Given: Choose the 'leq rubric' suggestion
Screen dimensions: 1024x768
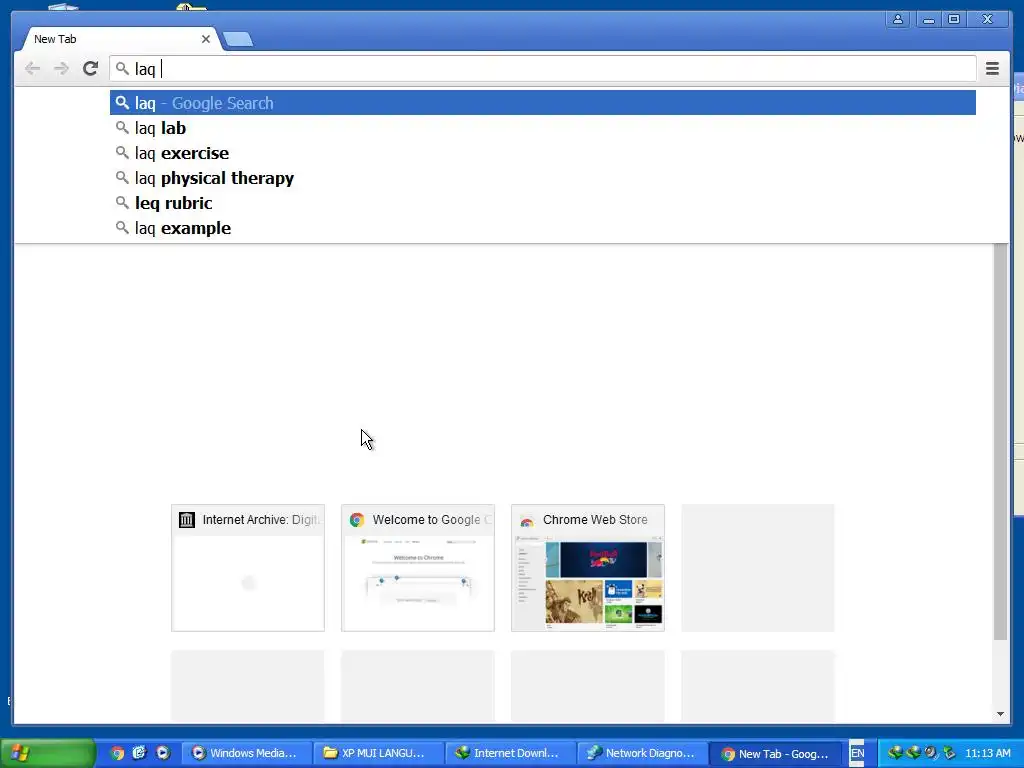Looking at the screenshot, I should coord(543,203).
